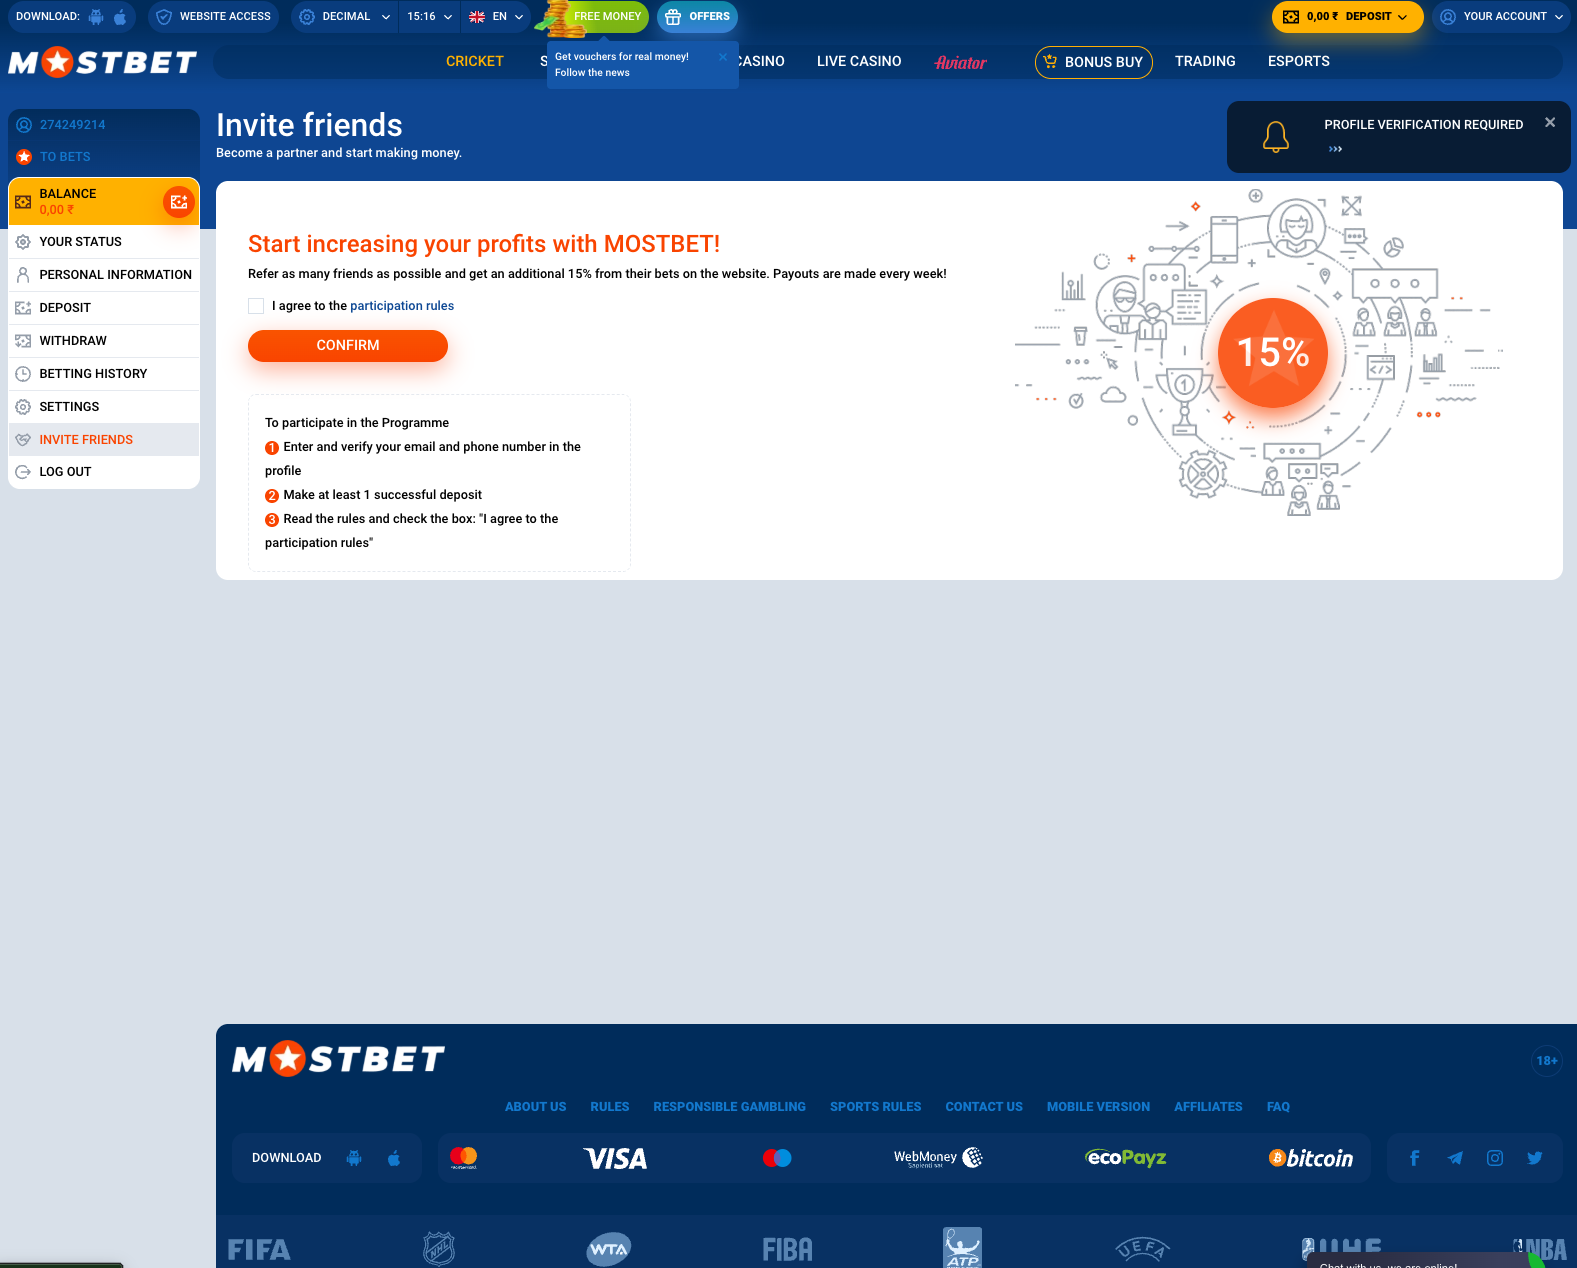Screen dimensions: 1577x1268
Task: Open the Offers gift button
Action: [697, 17]
